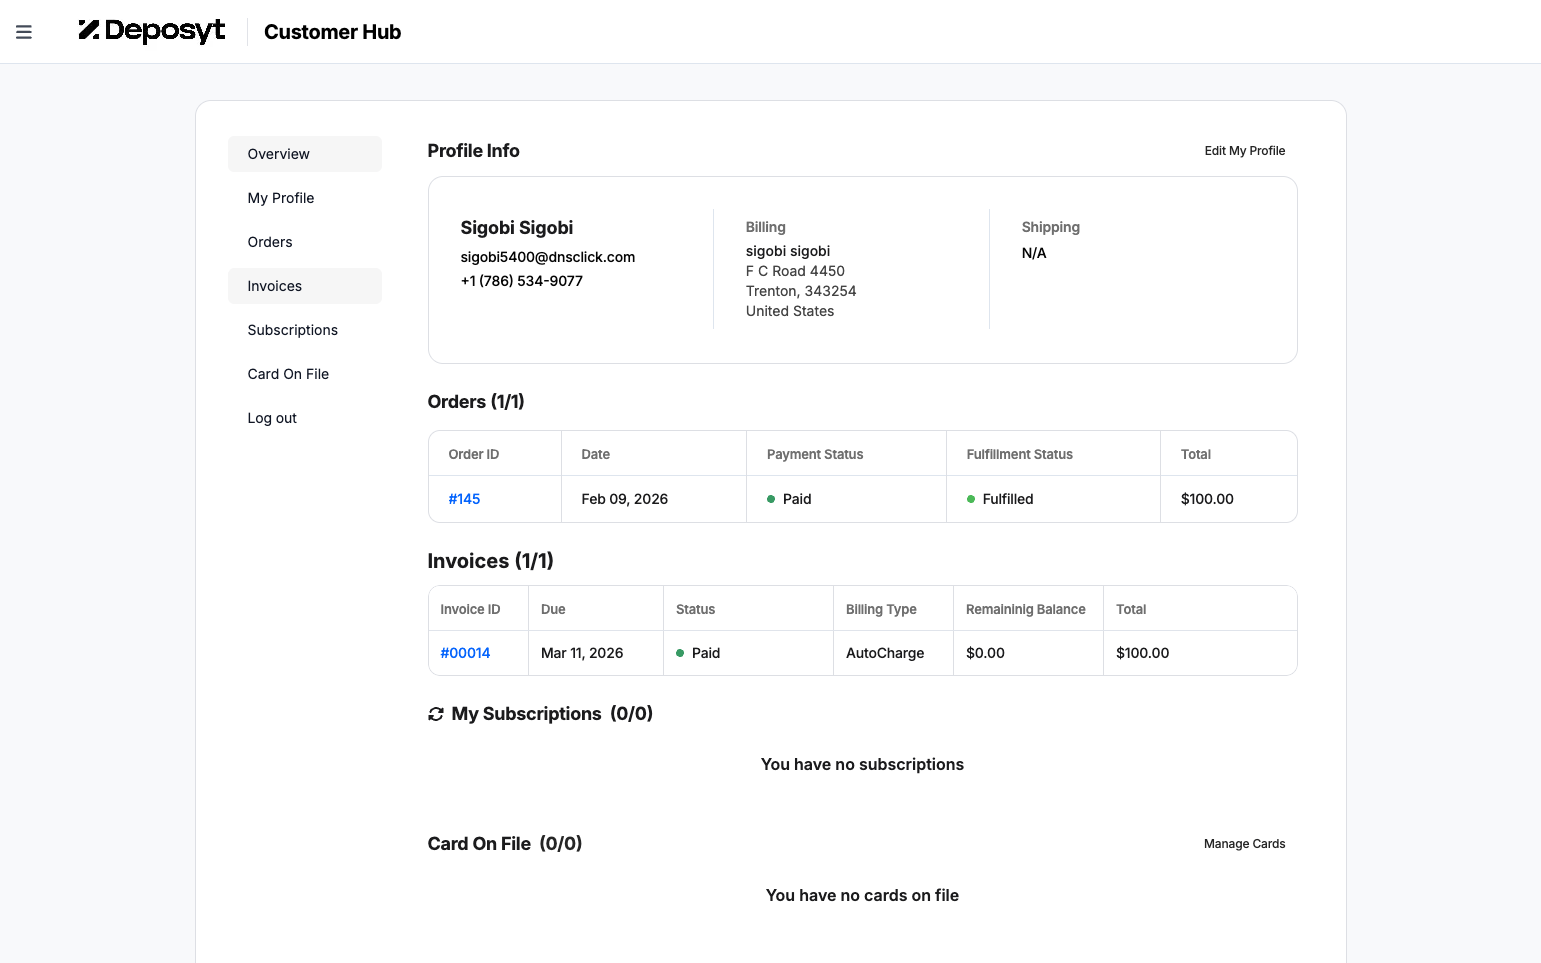Click the Date column header in Orders
Image resolution: width=1541 pixels, height=963 pixels.
point(596,454)
